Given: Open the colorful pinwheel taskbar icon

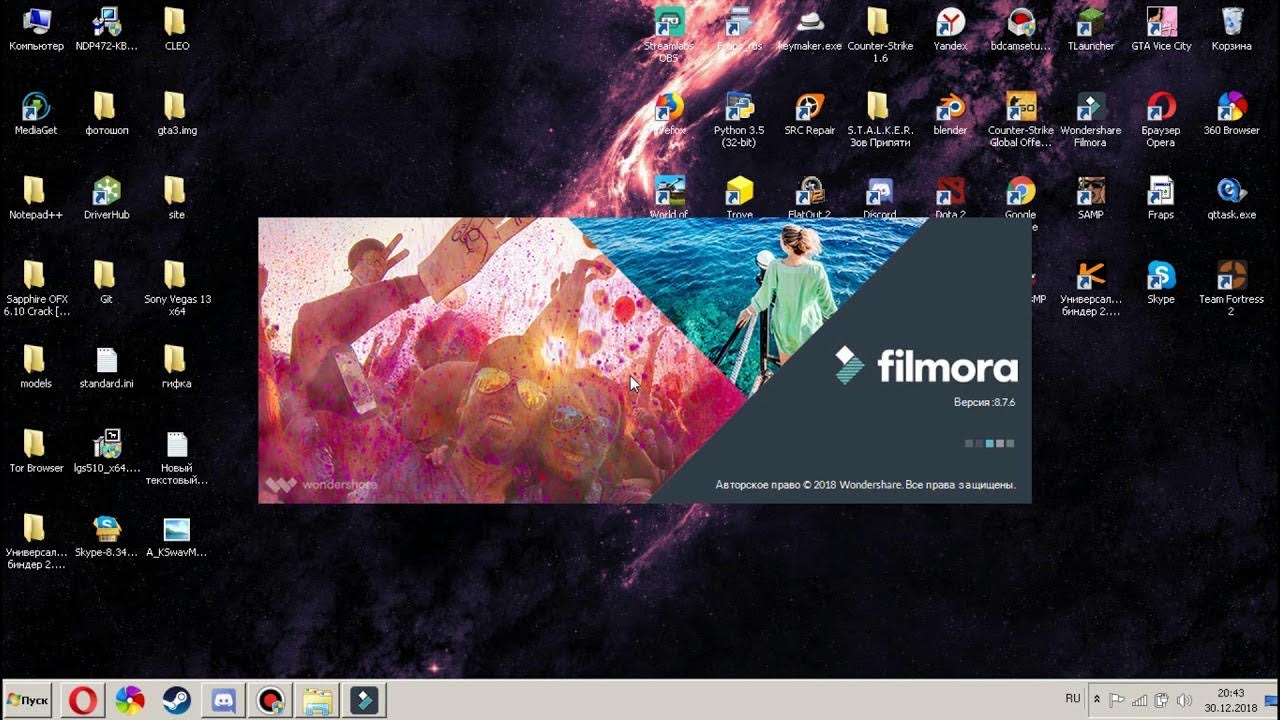Looking at the screenshot, I should (129, 700).
